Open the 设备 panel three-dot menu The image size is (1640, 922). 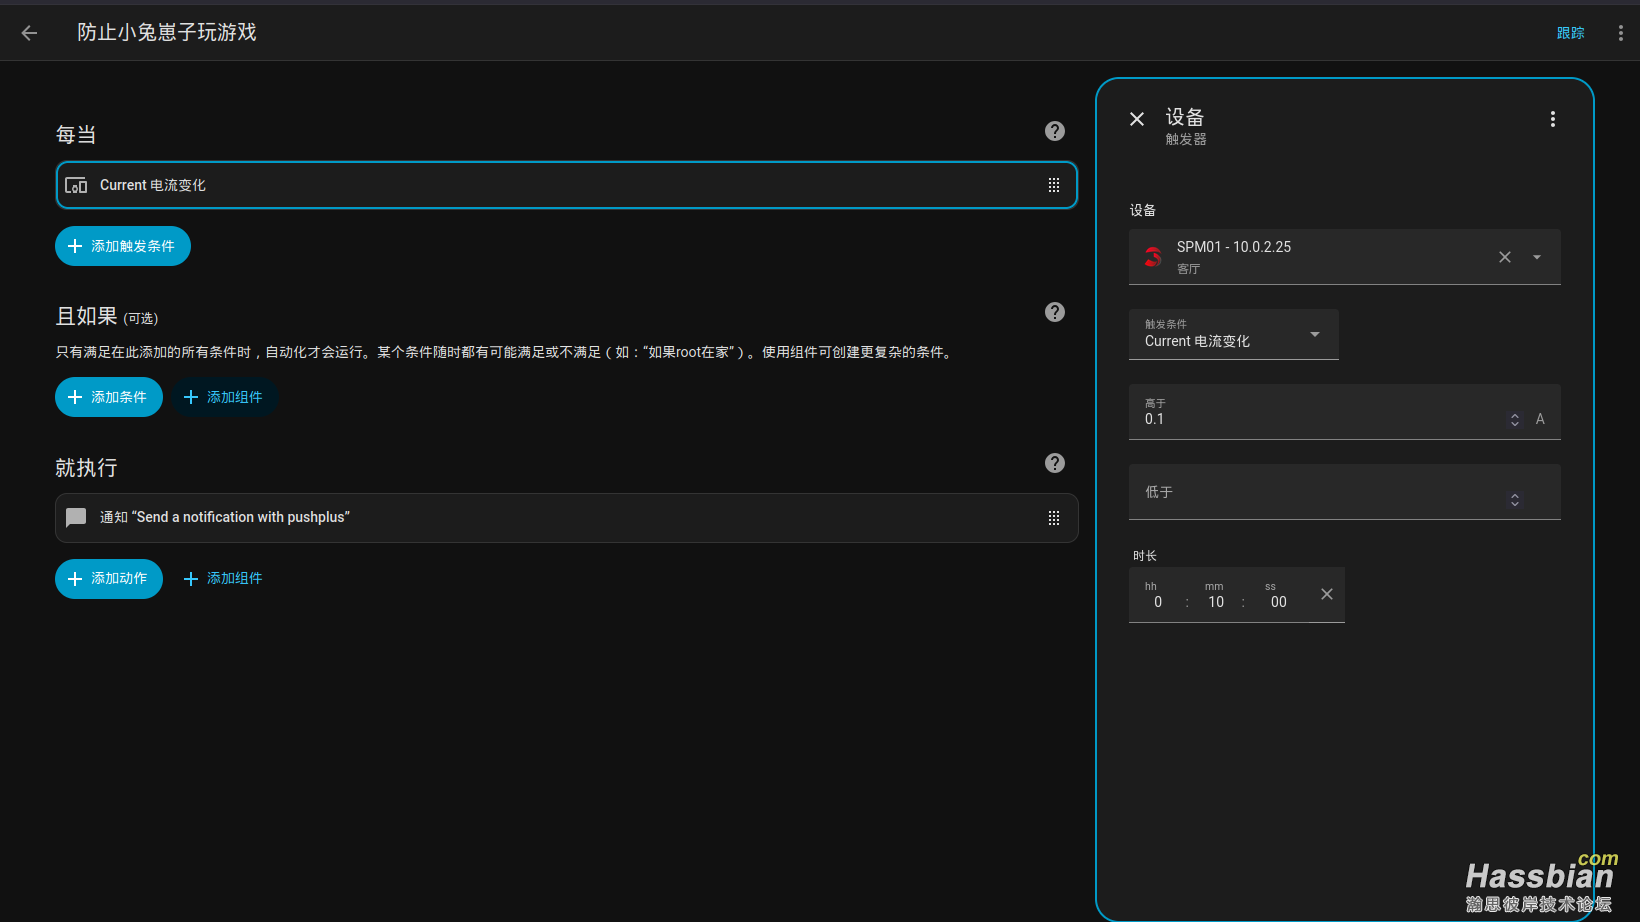pyautogui.click(x=1552, y=119)
